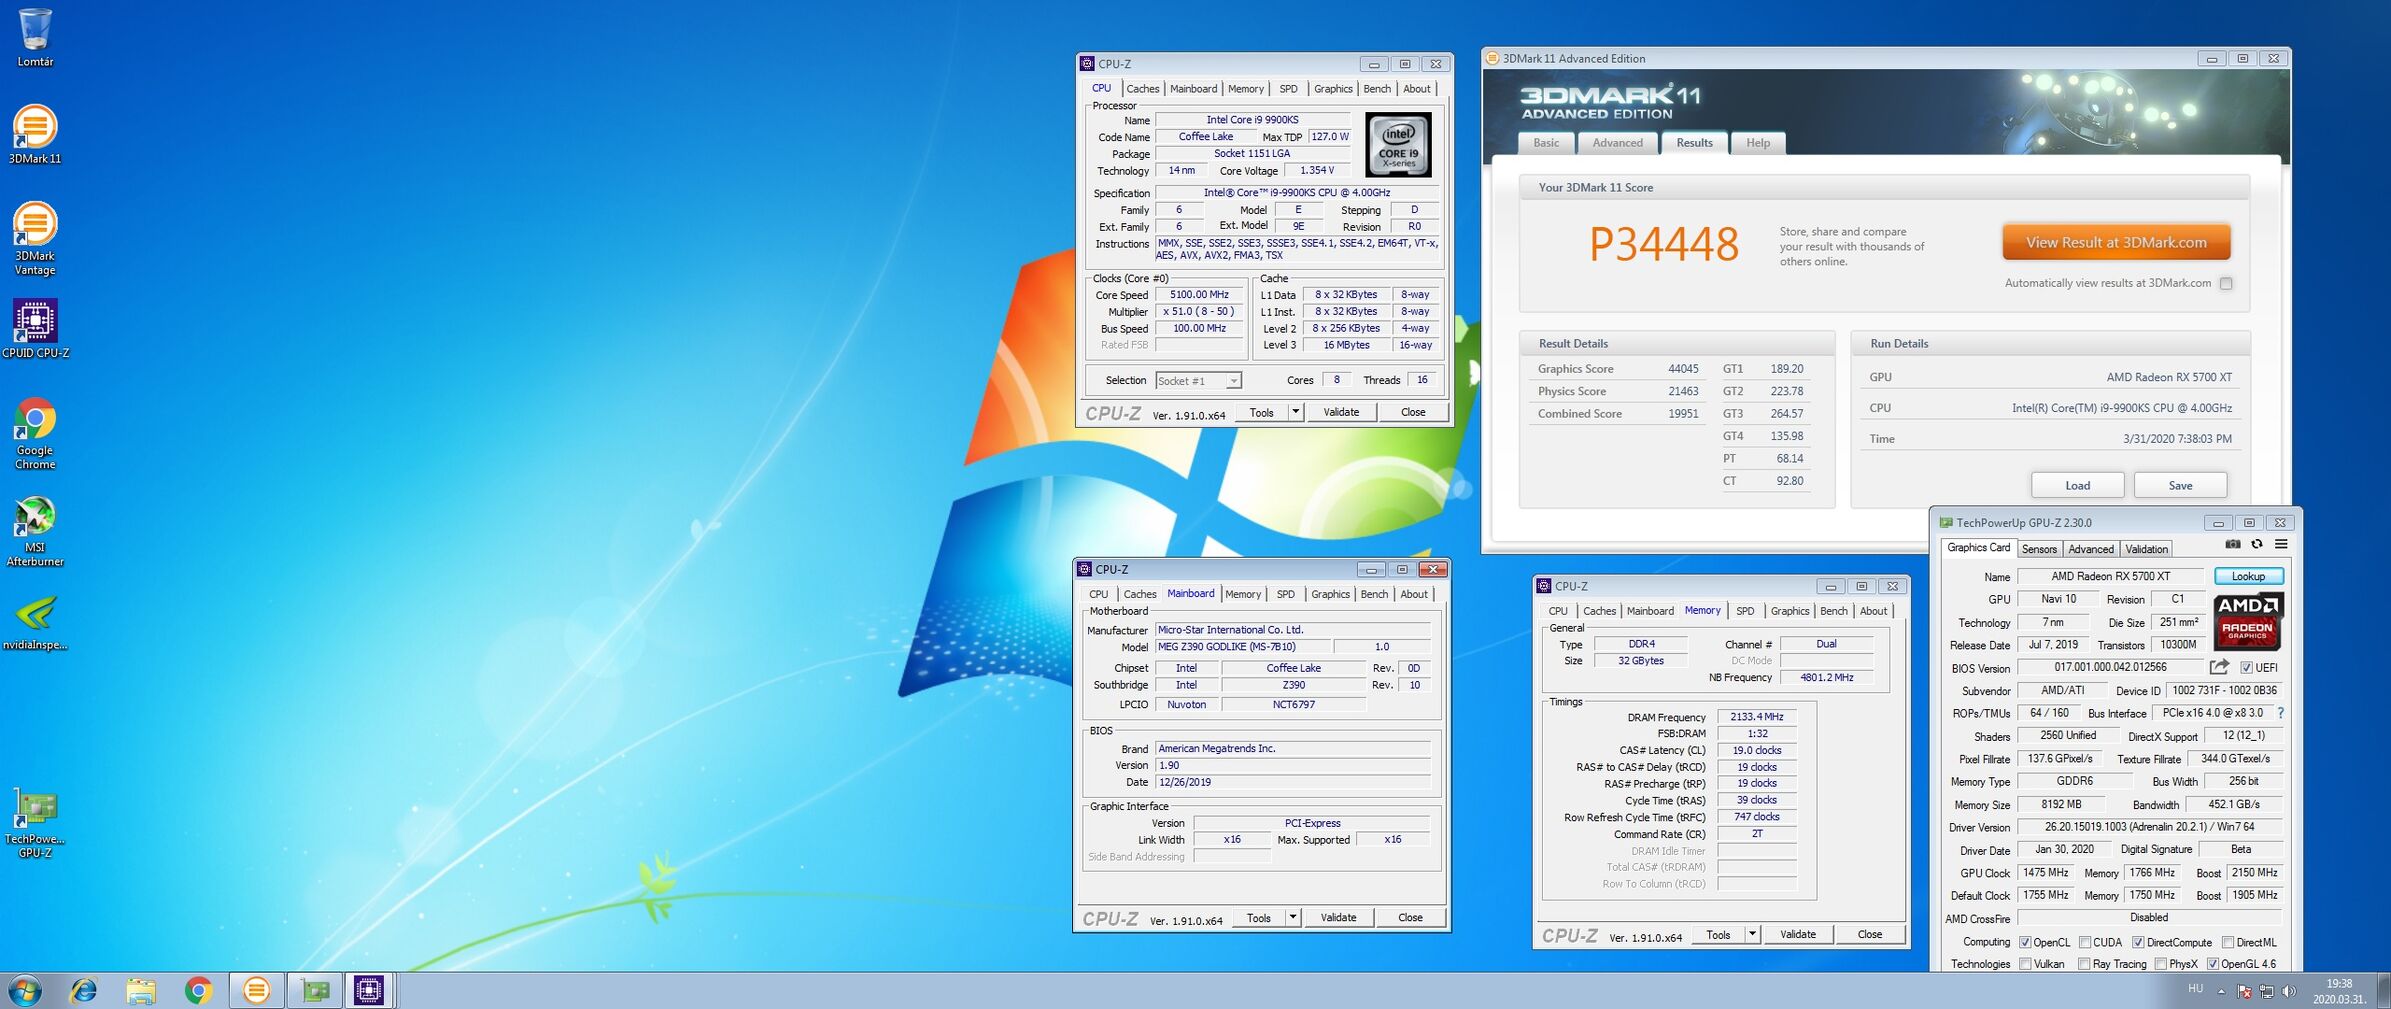The image size is (2391, 1009).
Task: Select the SPD tab in CPU-Z Mainboard window
Action: pyautogui.click(x=1286, y=594)
